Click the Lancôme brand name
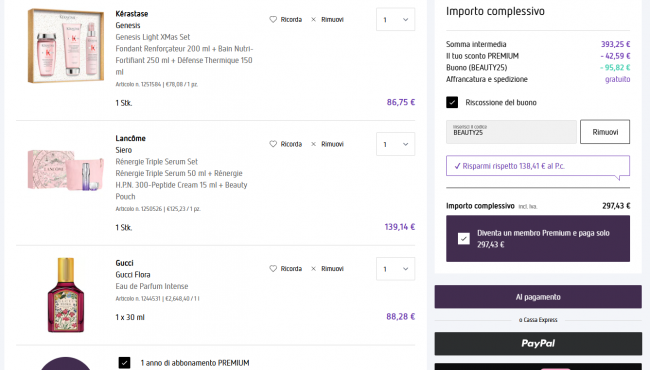650x370 pixels. pos(131,138)
